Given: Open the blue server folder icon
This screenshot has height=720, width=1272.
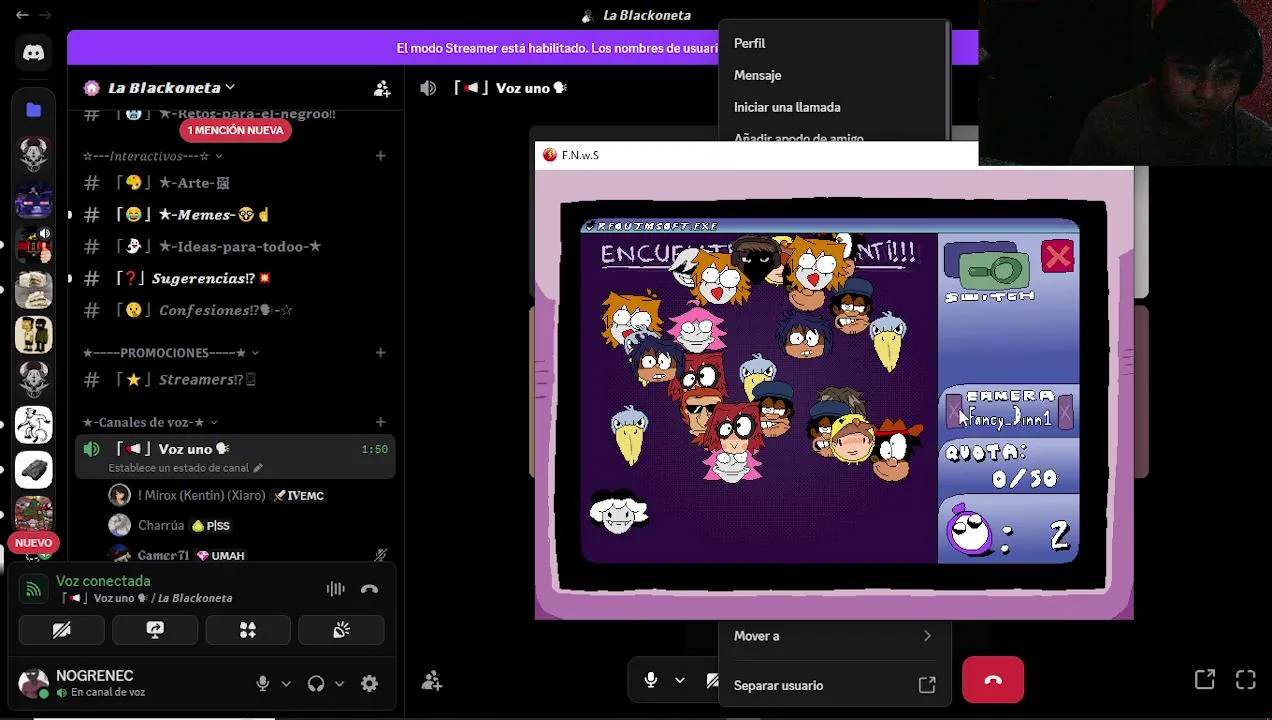Looking at the screenshot, I should point(33,110).
